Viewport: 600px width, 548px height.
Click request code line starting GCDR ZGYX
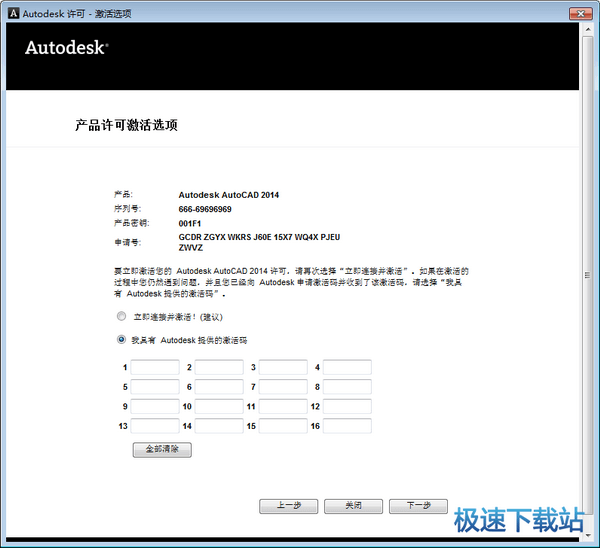(259, 237)
